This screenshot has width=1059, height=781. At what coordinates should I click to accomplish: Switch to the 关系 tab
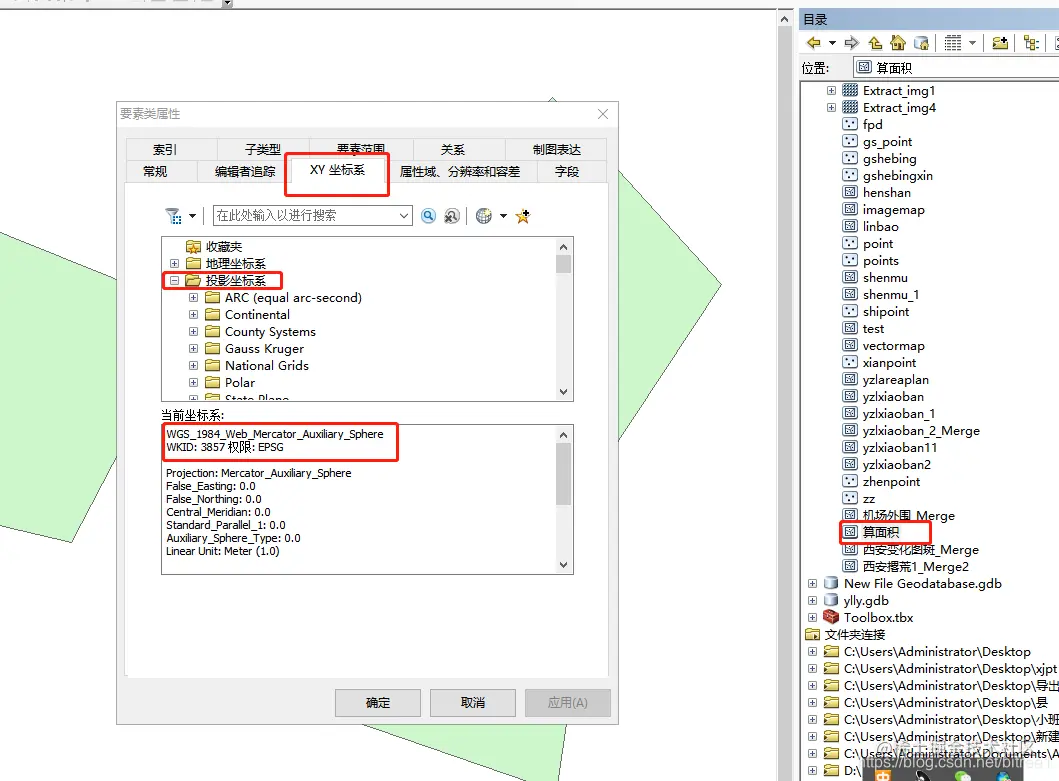click(453, 149)
